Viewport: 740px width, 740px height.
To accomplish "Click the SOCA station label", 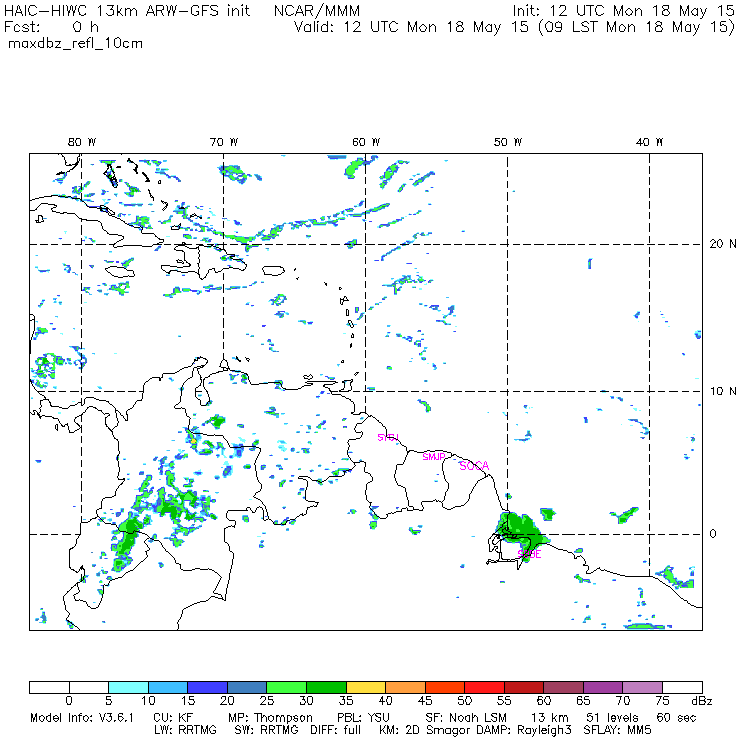I will tap(474, 466).
